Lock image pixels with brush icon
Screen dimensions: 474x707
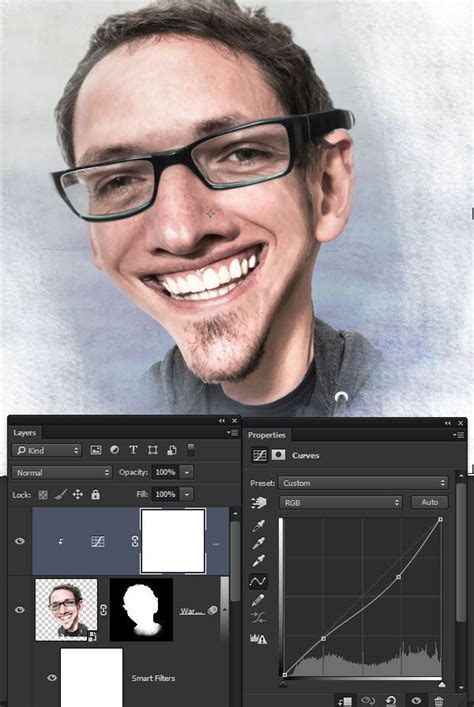[60, 495]
